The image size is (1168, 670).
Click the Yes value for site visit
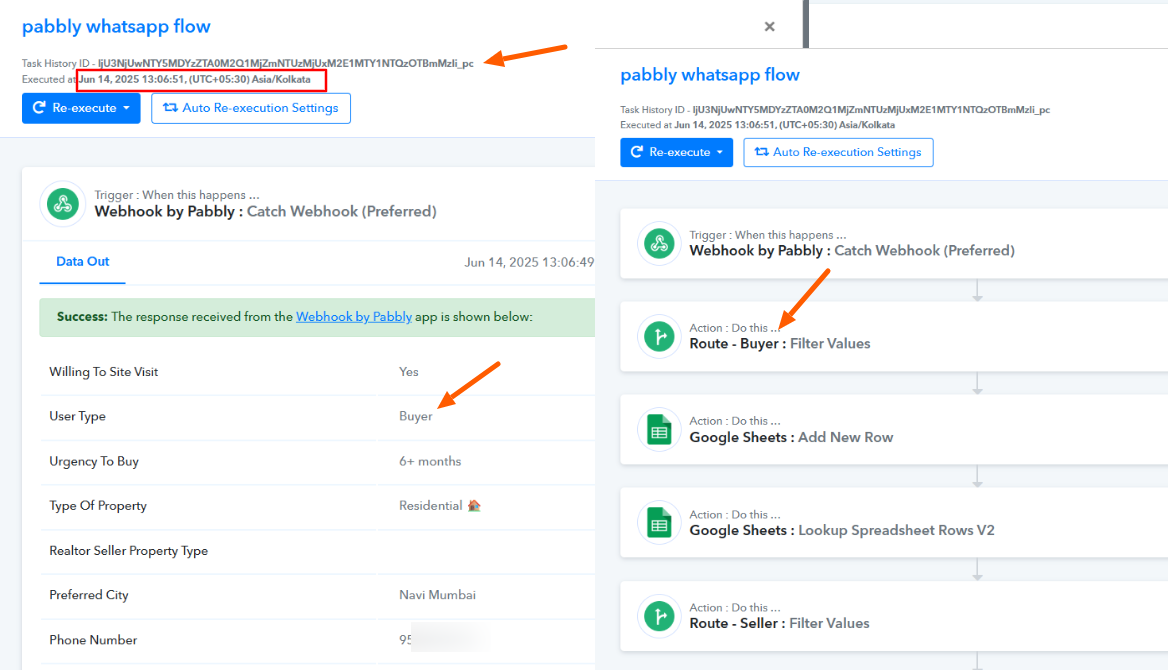409,372
